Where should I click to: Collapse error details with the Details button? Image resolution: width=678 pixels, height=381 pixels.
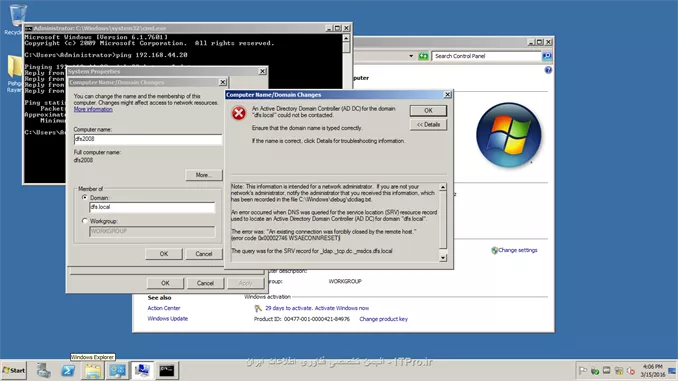(x=428, y=125)
